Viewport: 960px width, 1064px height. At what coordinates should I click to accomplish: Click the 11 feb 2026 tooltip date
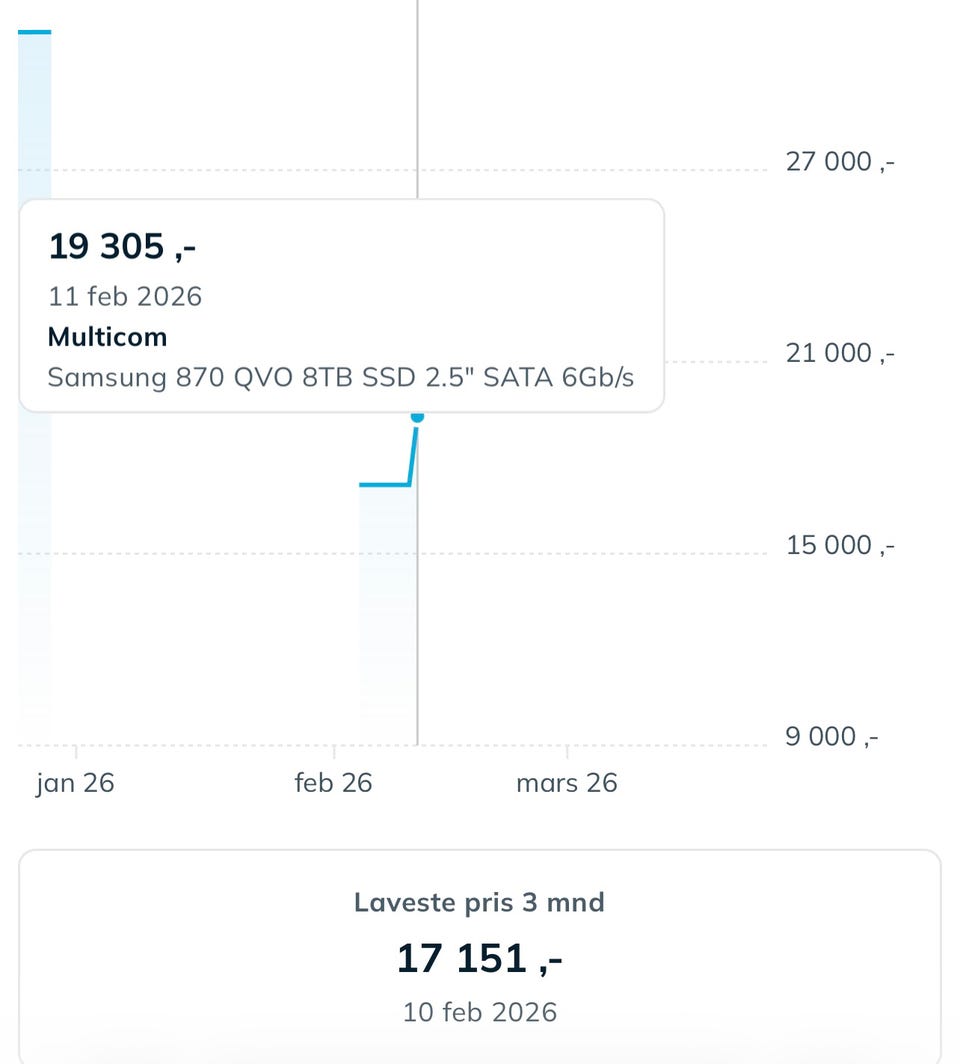pyautogui.click(x=125, y=296)
